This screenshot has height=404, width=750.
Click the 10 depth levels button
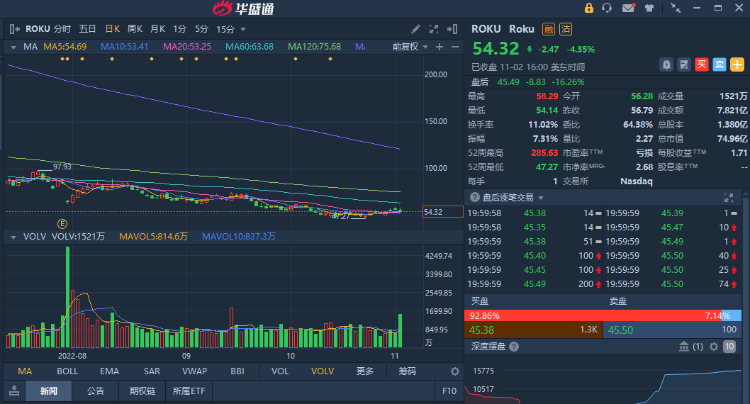pos(729,347)
